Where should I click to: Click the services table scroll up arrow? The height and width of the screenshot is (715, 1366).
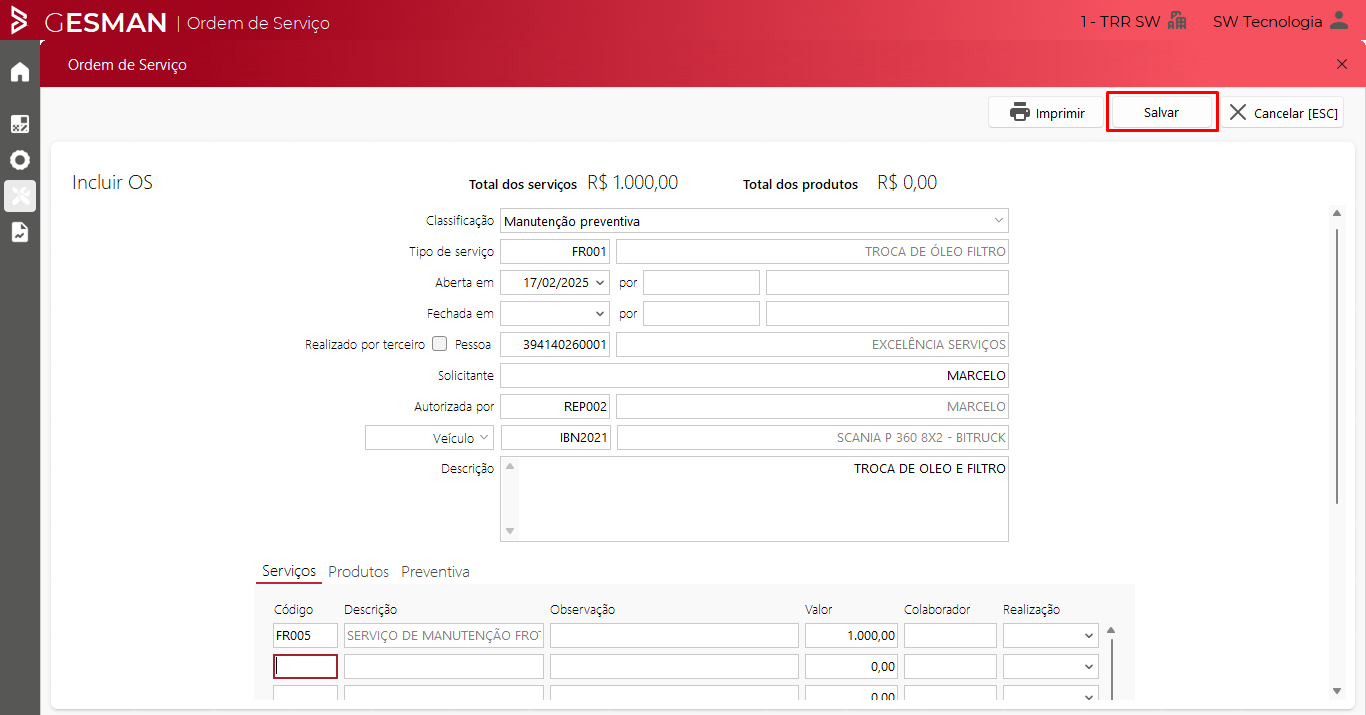(x=1110, y=630)
